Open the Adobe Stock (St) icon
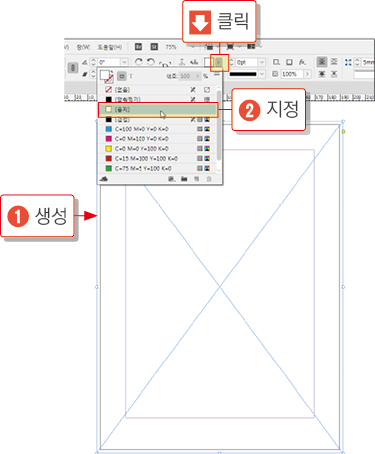This screenshot has height=454, width=375. click(x=154, y=47)
